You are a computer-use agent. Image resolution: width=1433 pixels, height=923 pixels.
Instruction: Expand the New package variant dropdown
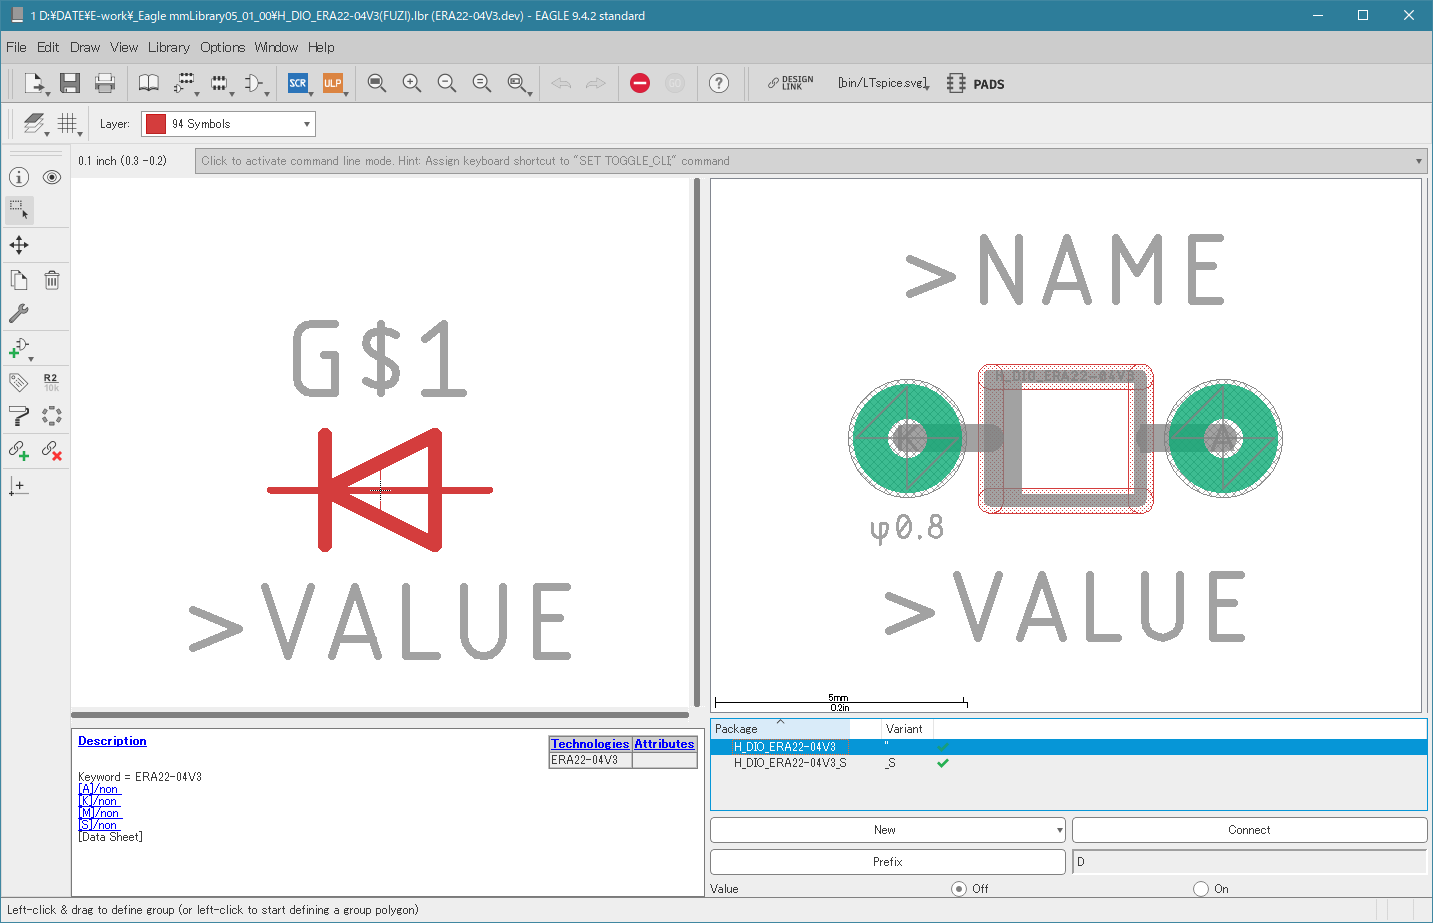click(x=1059, y=830)
